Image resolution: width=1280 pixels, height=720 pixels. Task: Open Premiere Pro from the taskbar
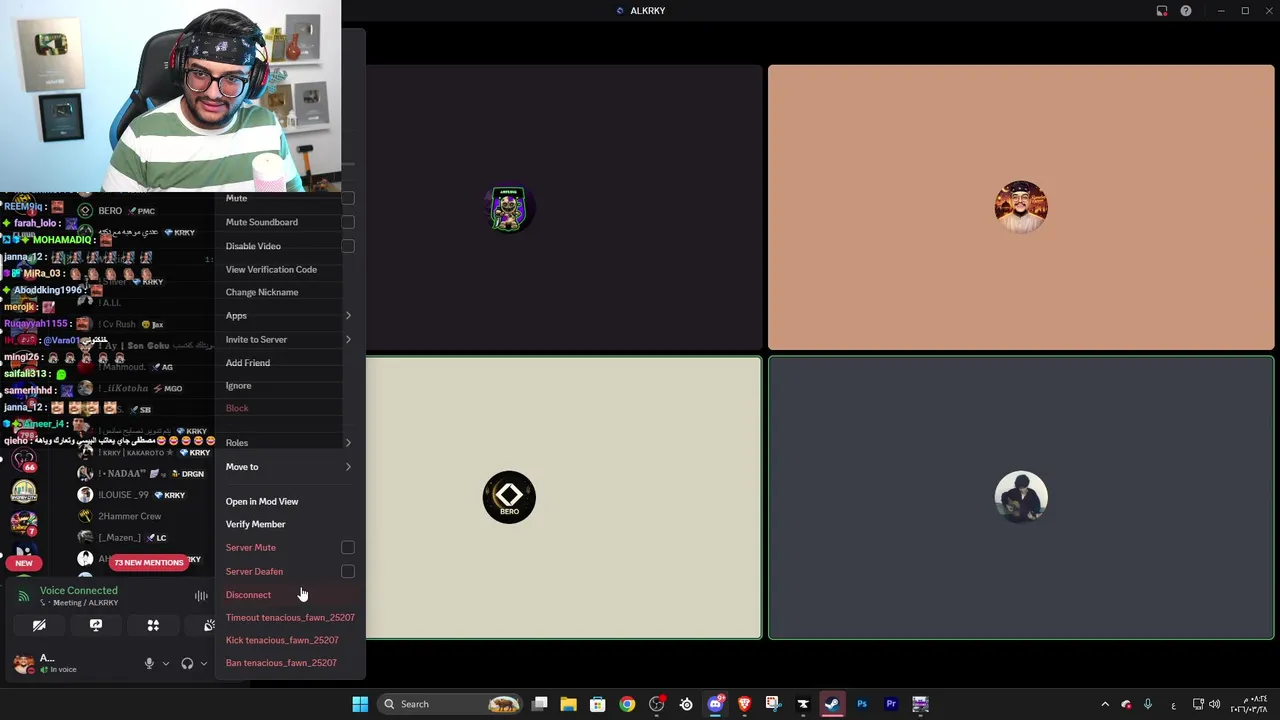click(891, 704)
